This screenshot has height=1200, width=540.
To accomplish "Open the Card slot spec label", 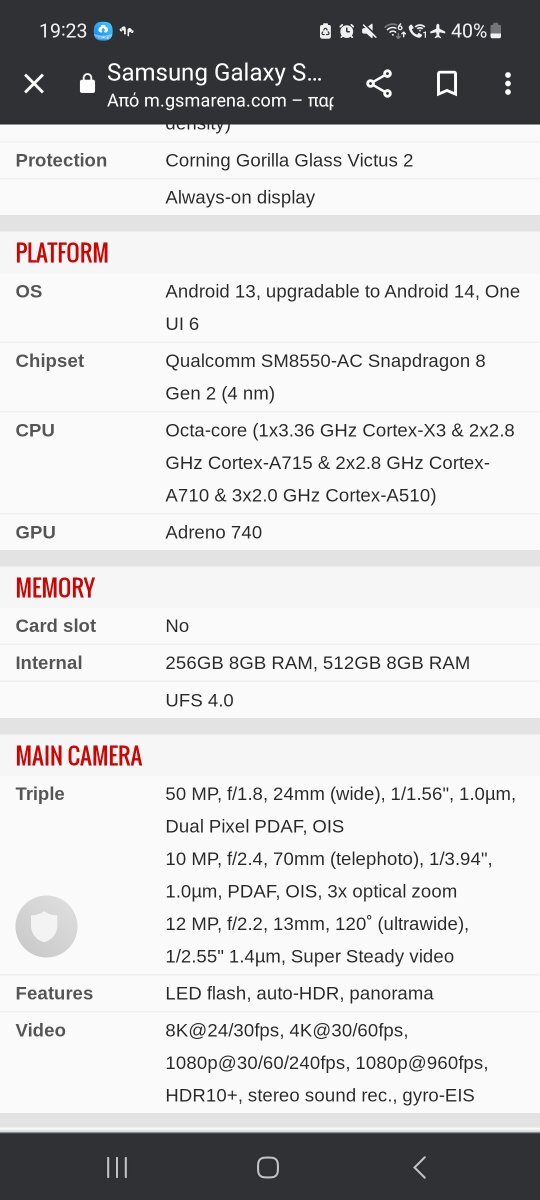I will [x=56, y=626].
